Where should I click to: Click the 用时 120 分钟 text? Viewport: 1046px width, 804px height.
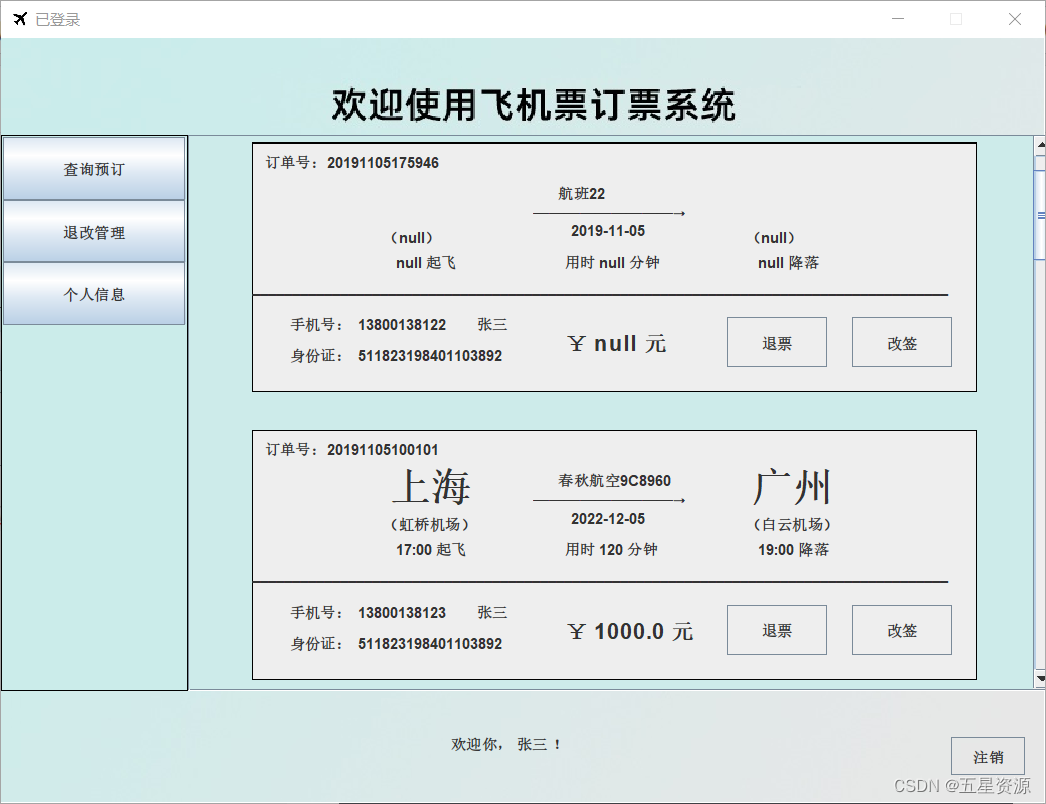612,549
